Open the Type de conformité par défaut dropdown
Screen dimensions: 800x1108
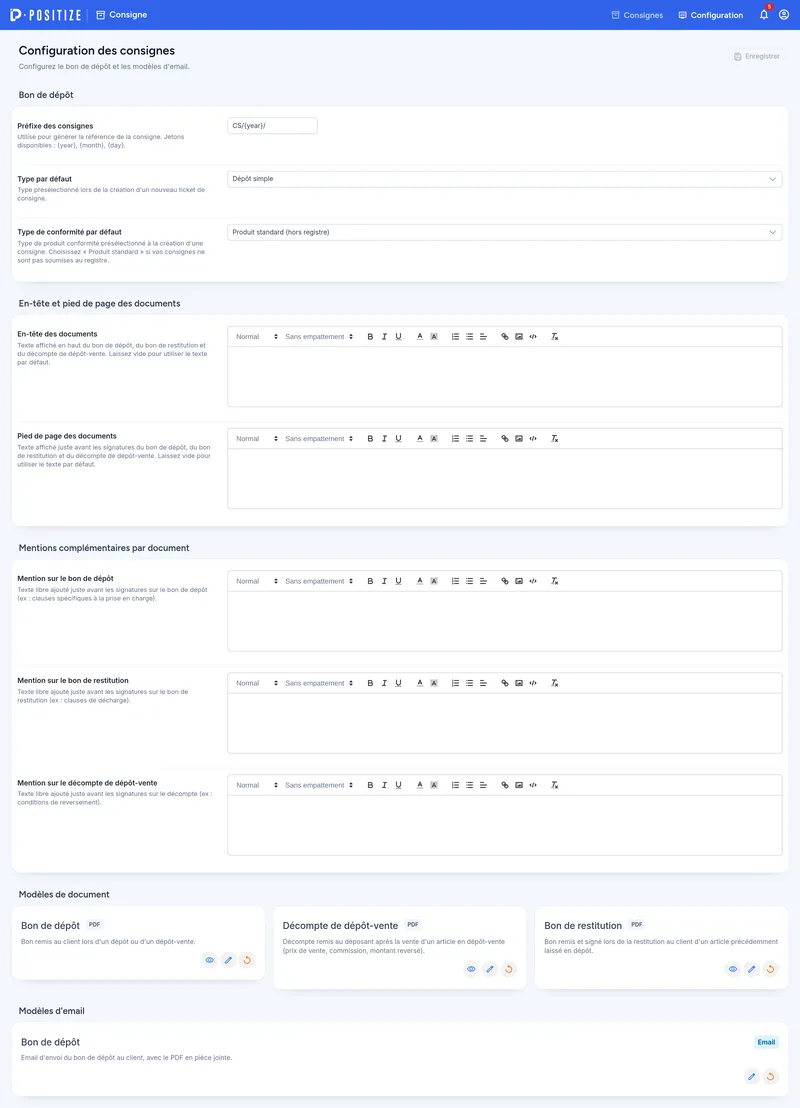[x=505, y=232]
